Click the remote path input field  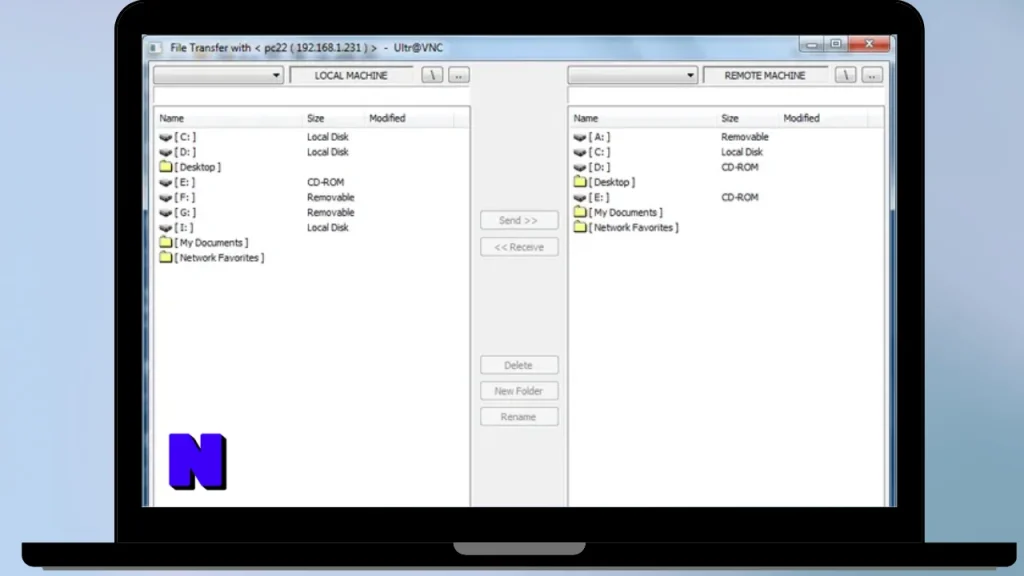(x=726, y=96)
